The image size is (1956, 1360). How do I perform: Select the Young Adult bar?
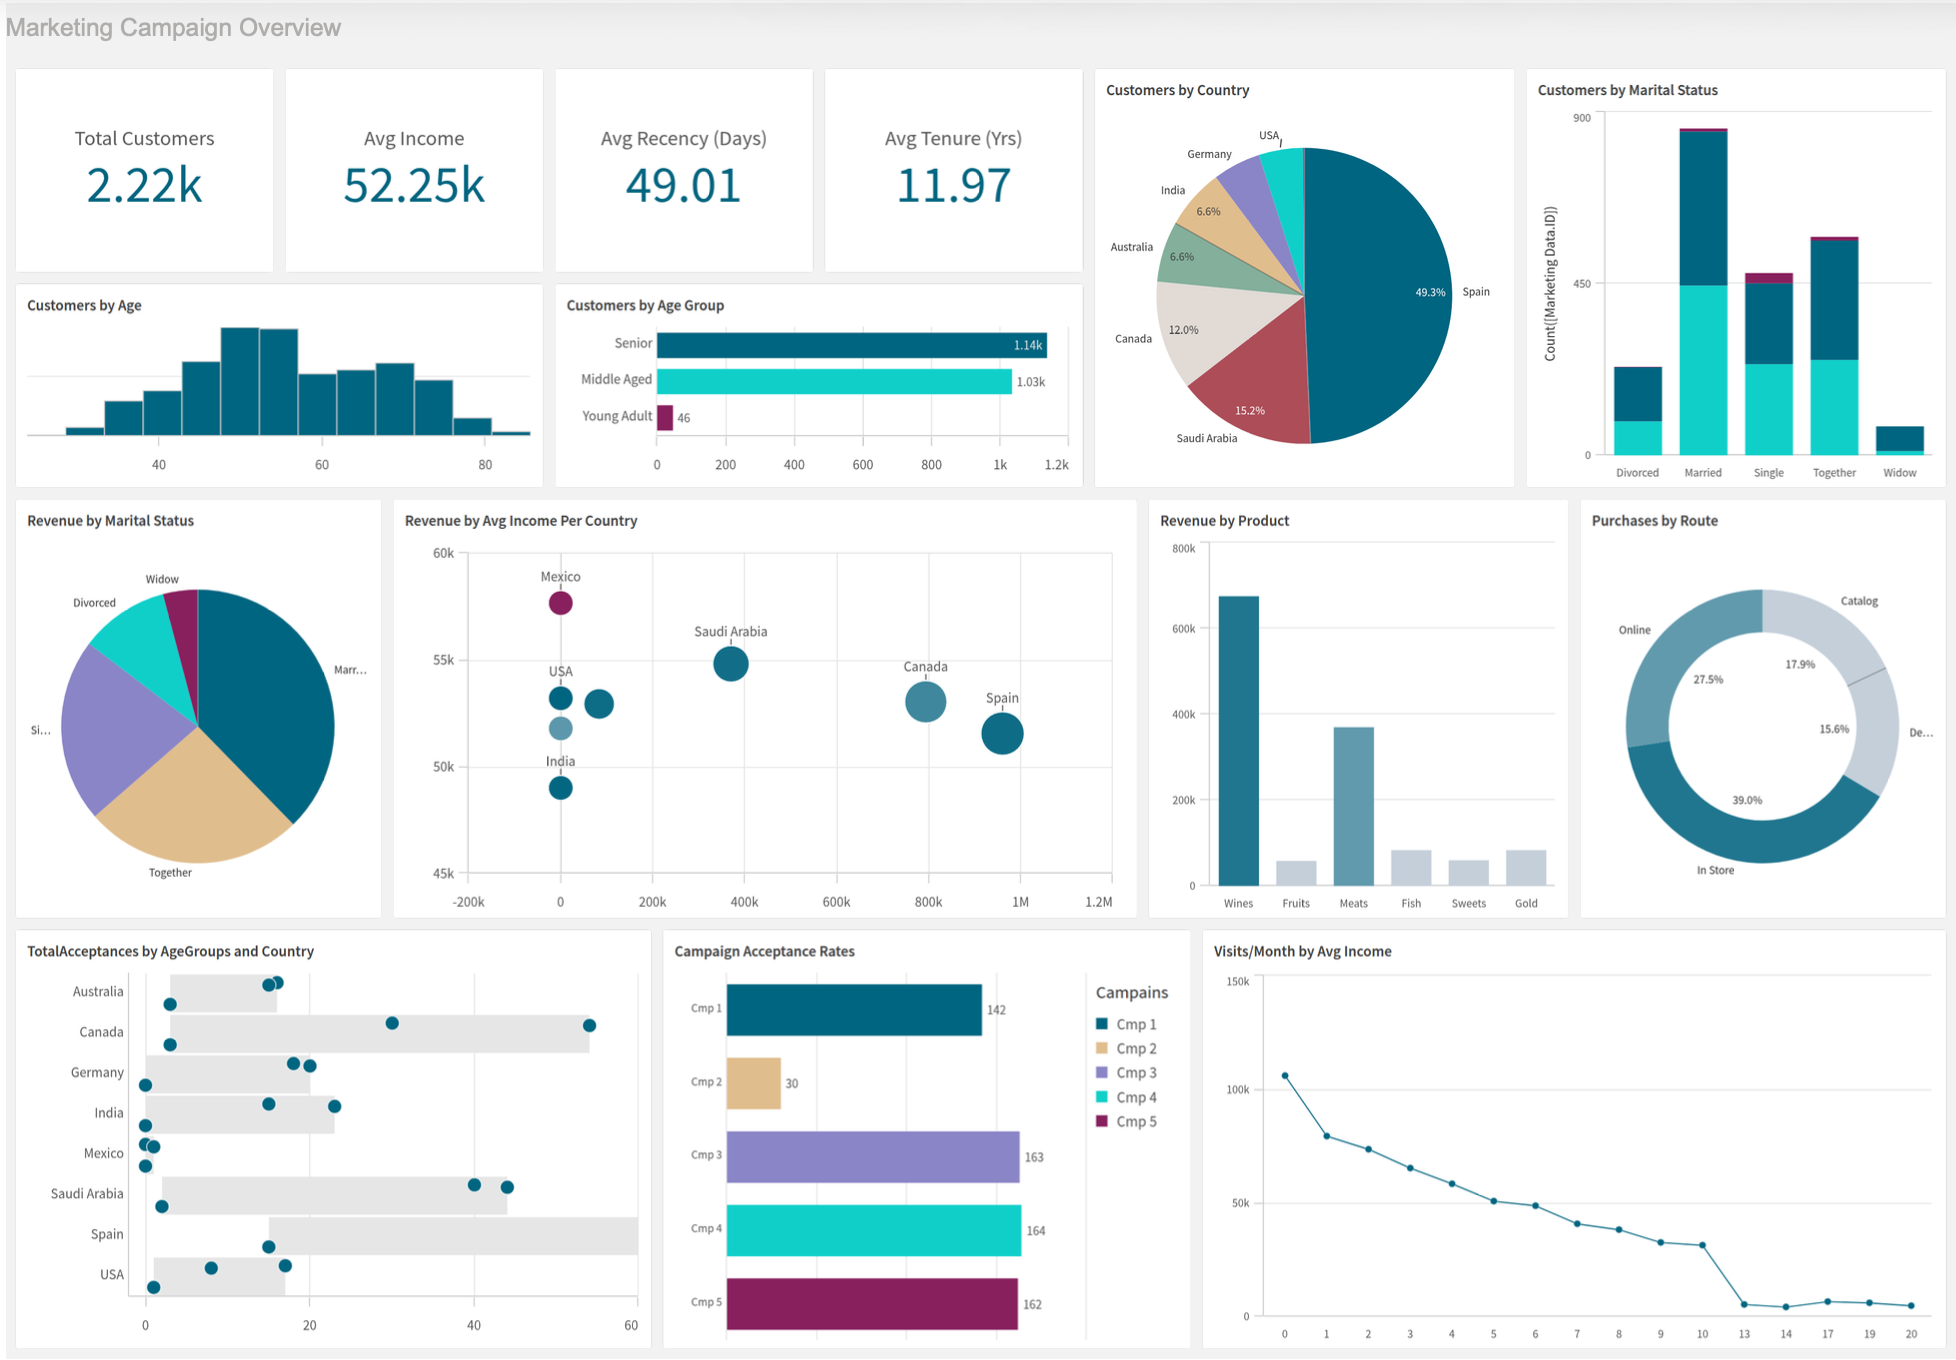click(665, 418)
